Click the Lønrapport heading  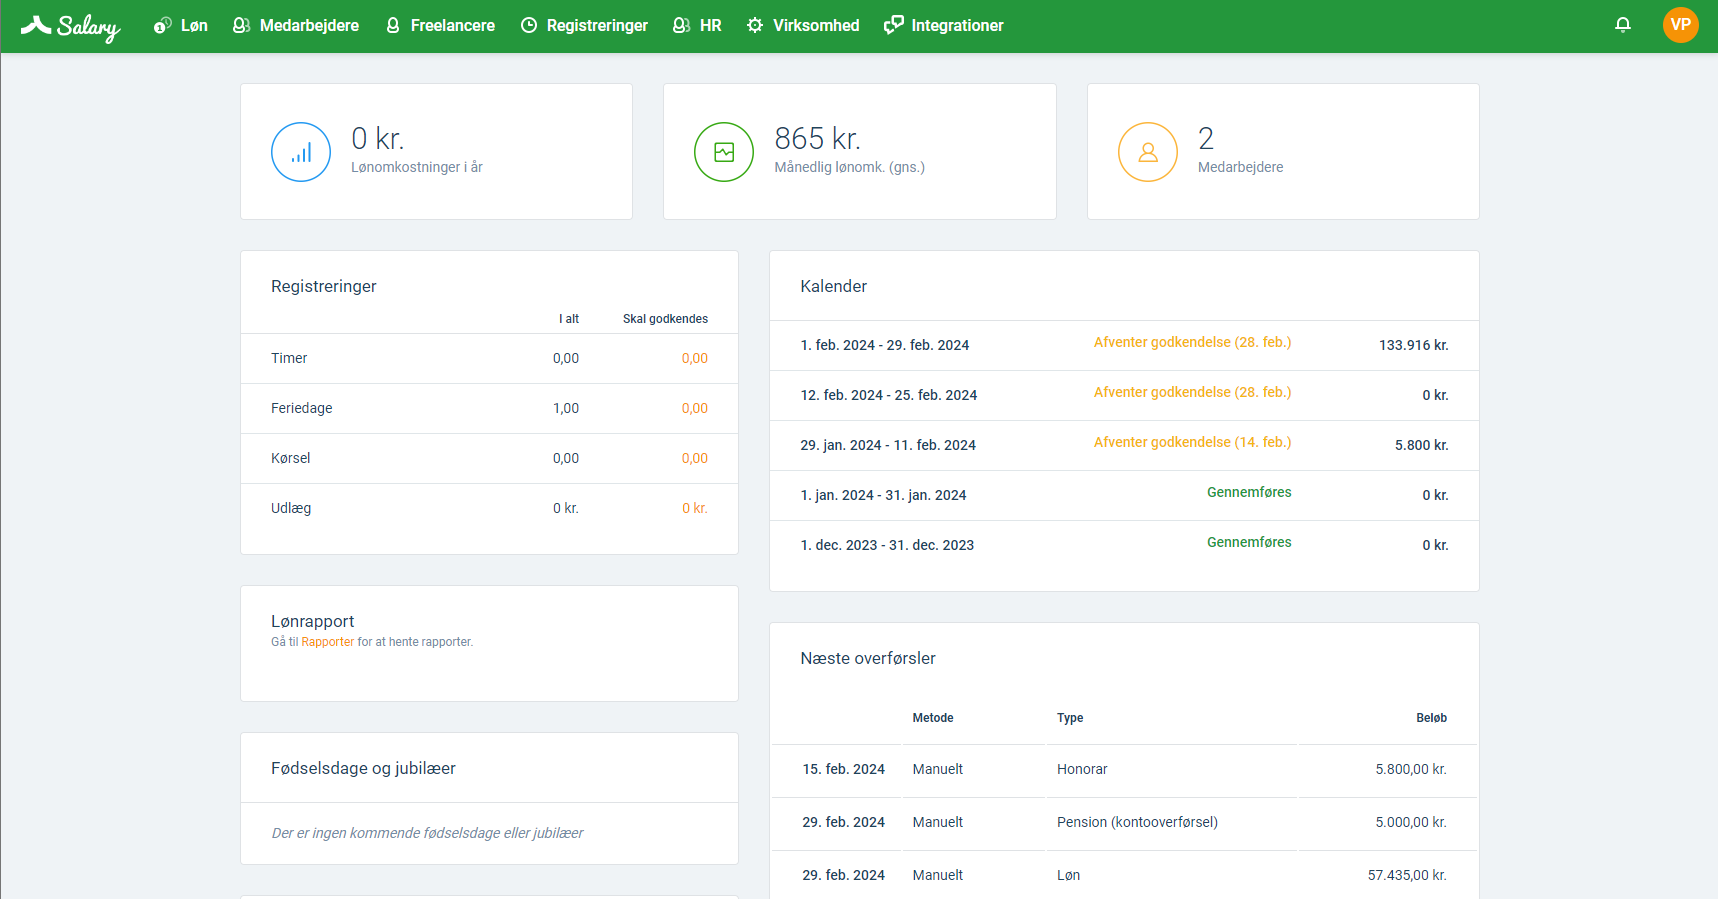pos(312,621)
